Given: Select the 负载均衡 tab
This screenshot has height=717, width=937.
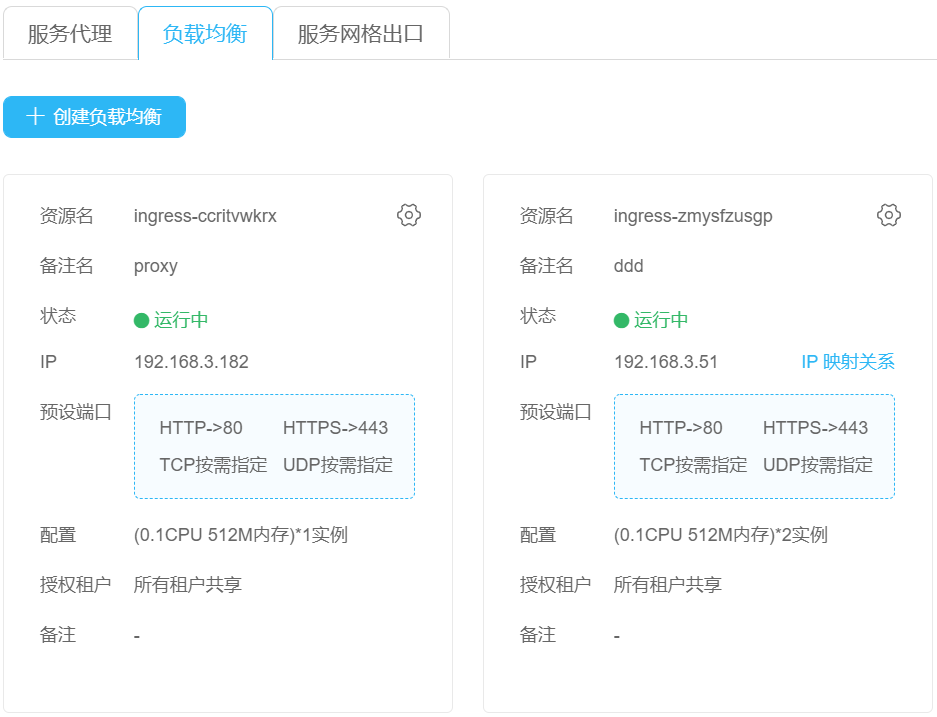Looking at the screenshot, I should pyautogui.click(x=205, y=33).
